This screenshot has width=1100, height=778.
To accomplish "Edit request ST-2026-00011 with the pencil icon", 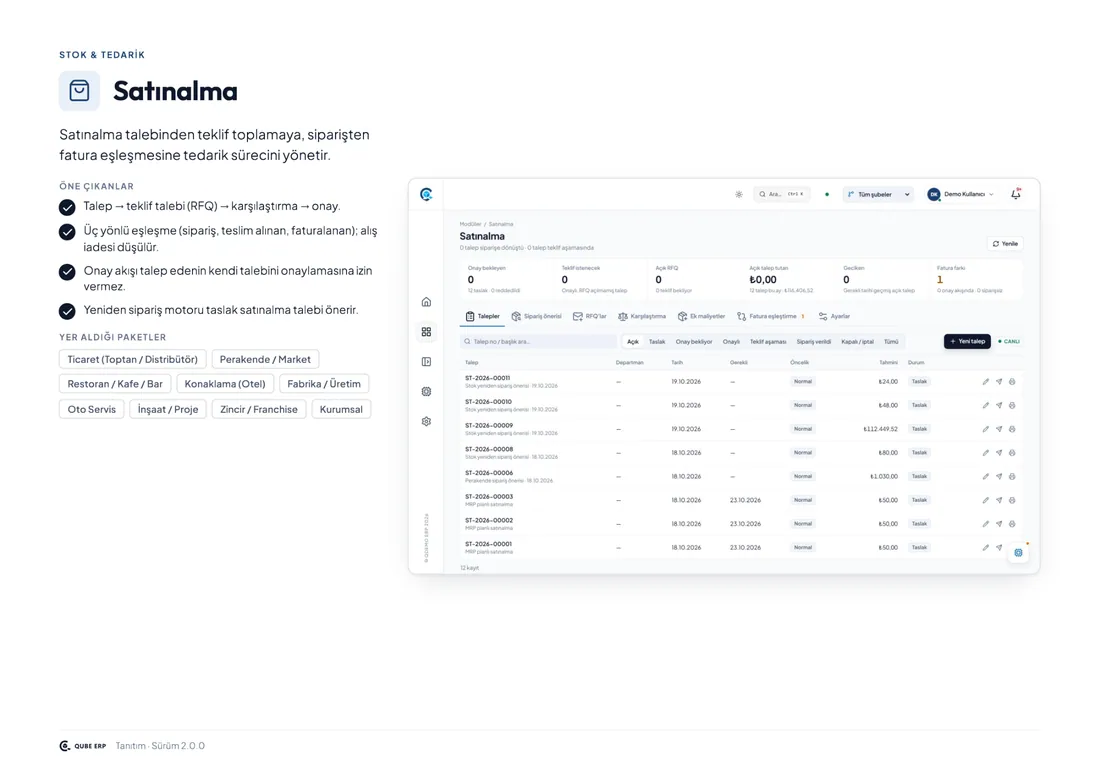I will (986, 382).
